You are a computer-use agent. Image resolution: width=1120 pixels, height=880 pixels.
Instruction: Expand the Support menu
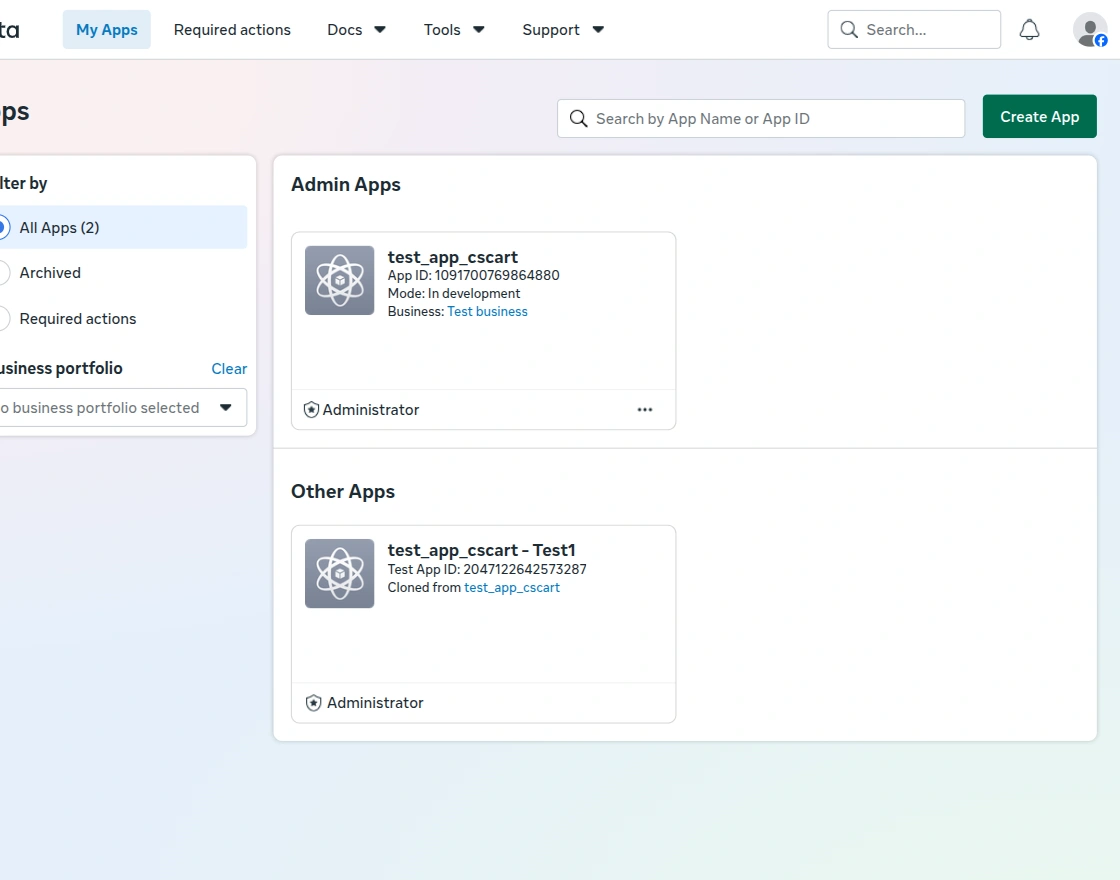pos(564,30)
